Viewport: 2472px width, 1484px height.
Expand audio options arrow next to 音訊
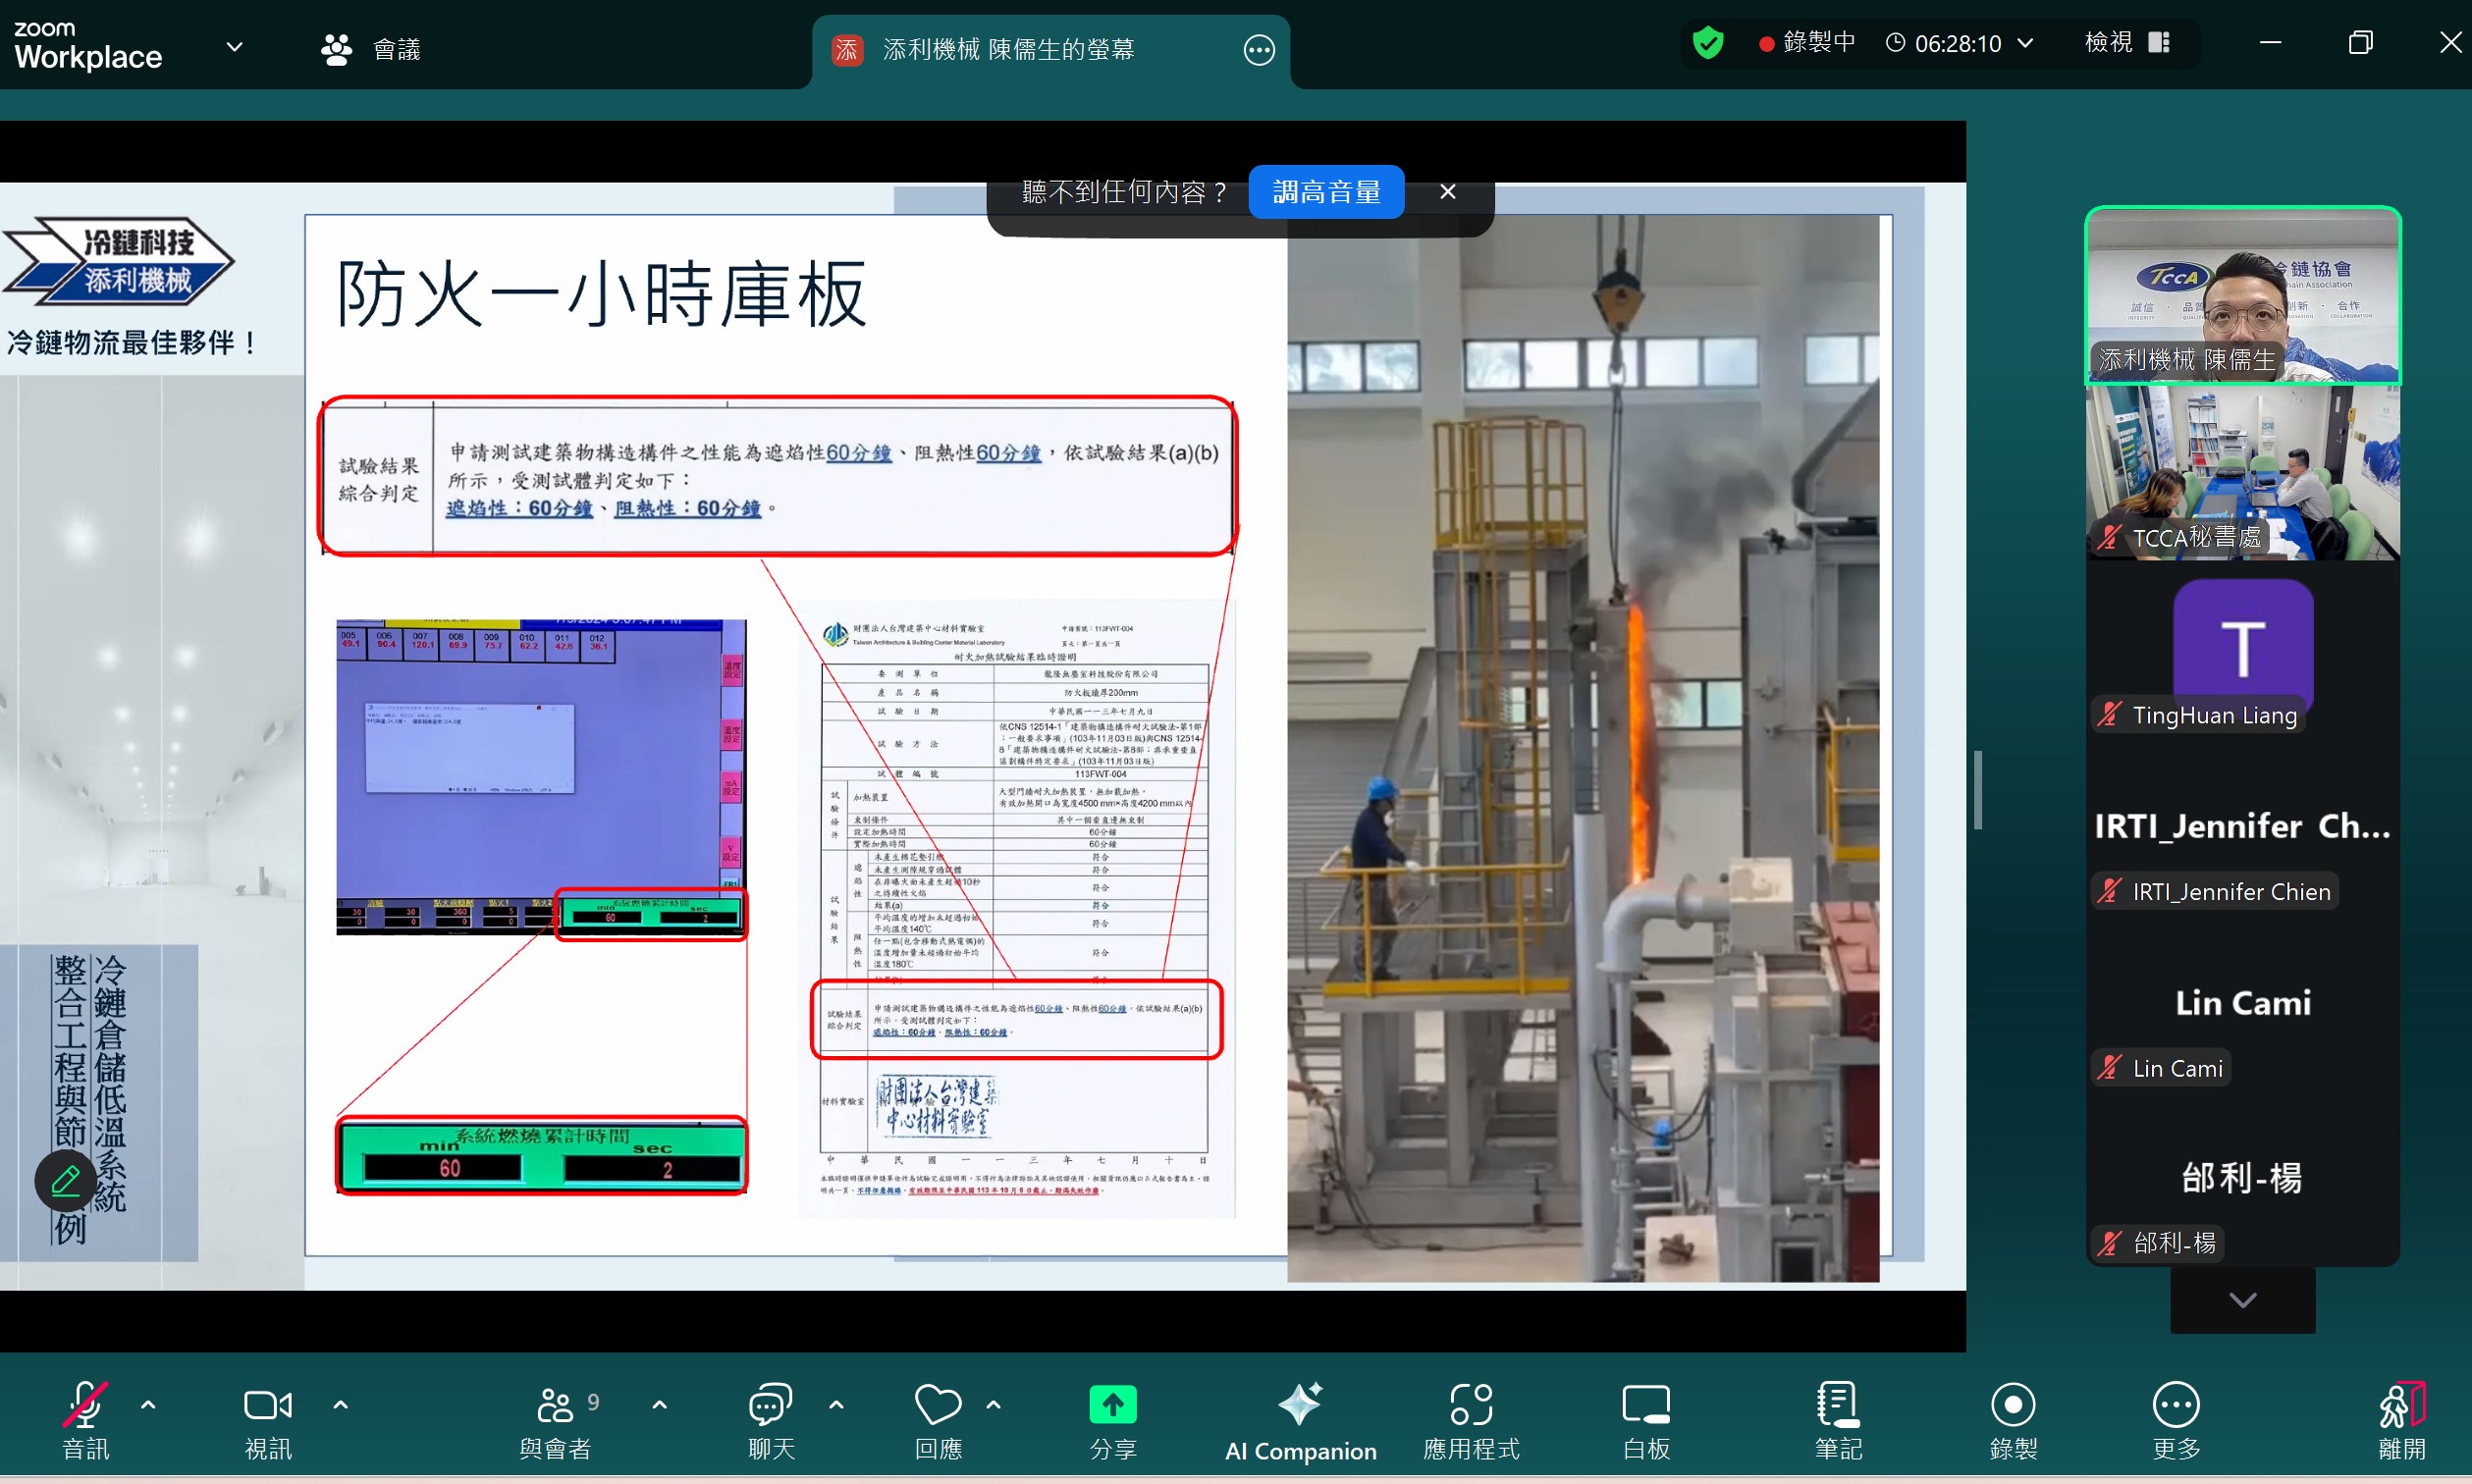148,1404
